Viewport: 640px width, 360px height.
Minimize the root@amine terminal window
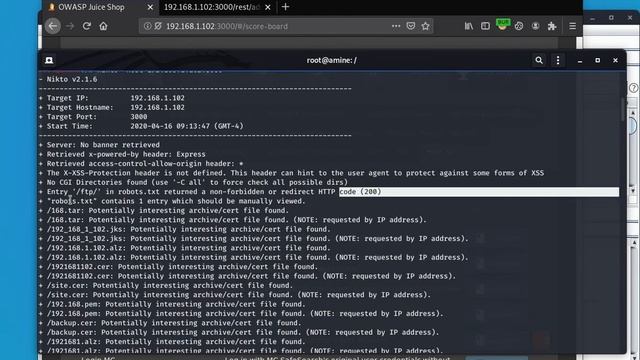(580, 60)
